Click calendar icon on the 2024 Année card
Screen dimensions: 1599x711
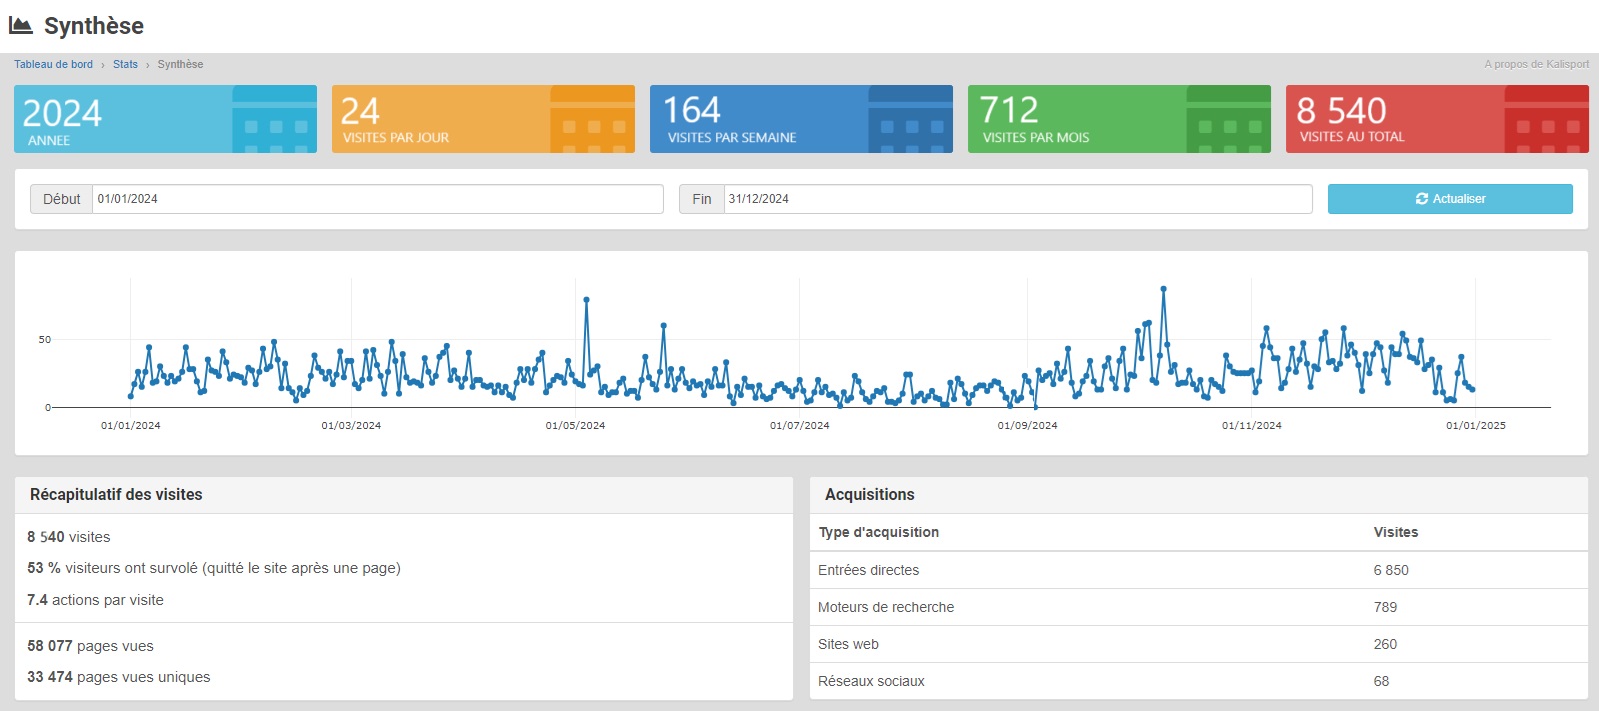(x=275, y=120)
